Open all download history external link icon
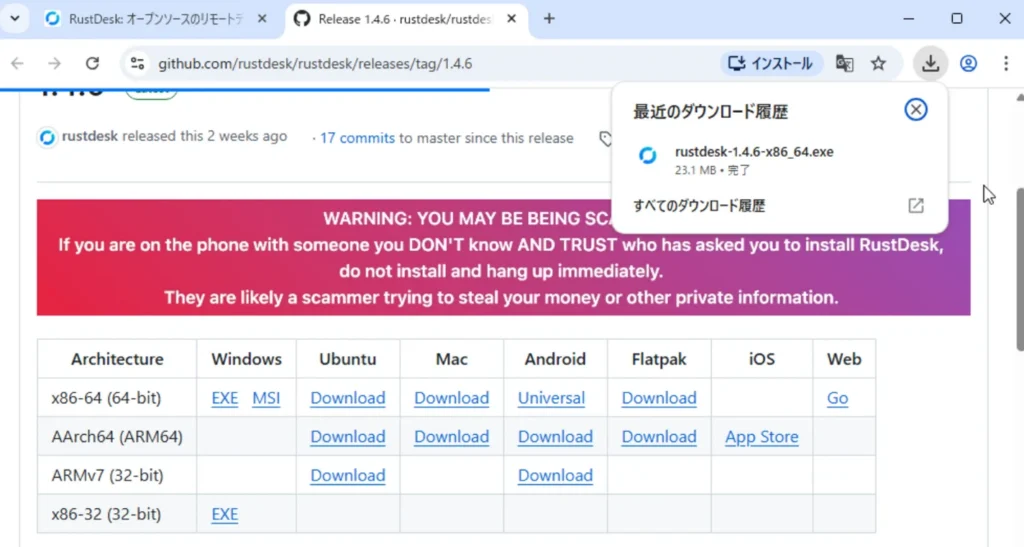This screenshot has height=547, width=1024. click(915, 206)
